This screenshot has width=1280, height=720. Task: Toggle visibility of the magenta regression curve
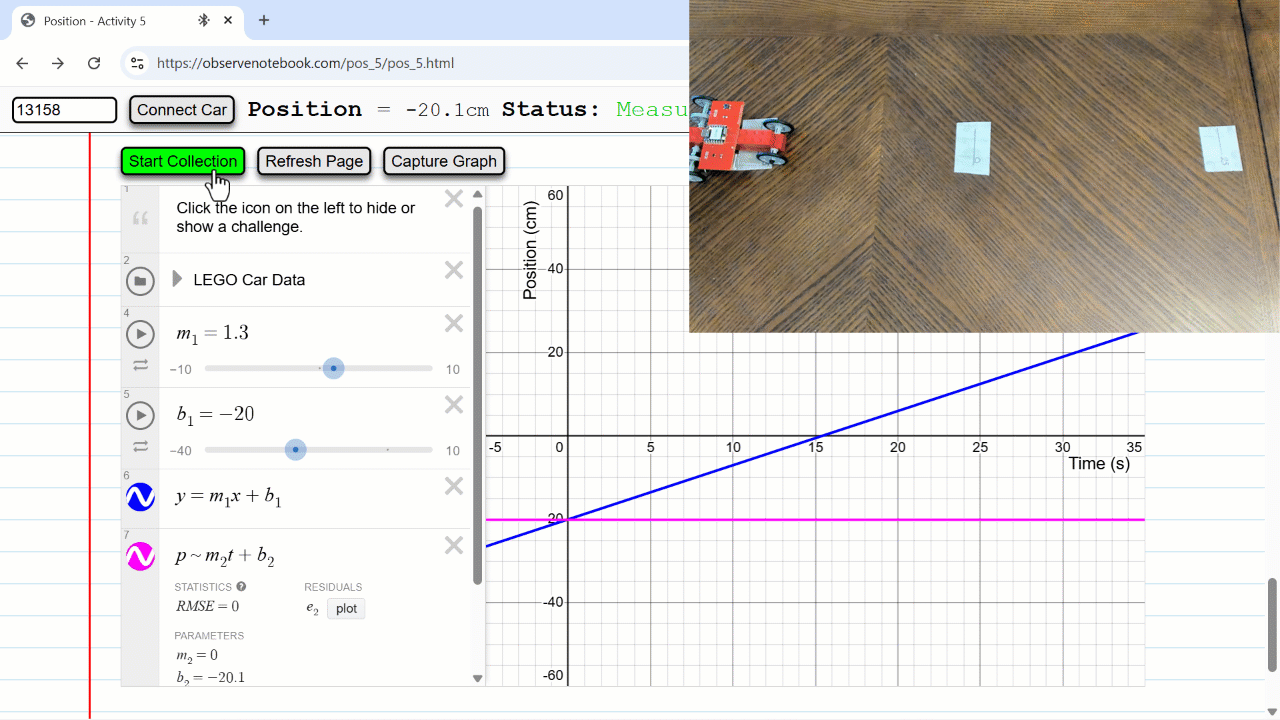coord(140,556)
